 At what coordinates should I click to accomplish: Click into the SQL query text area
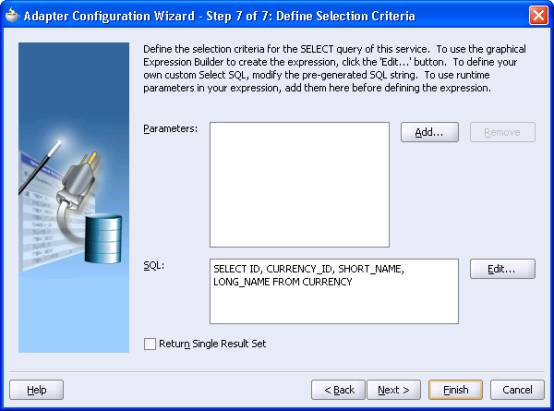point(334,291)
